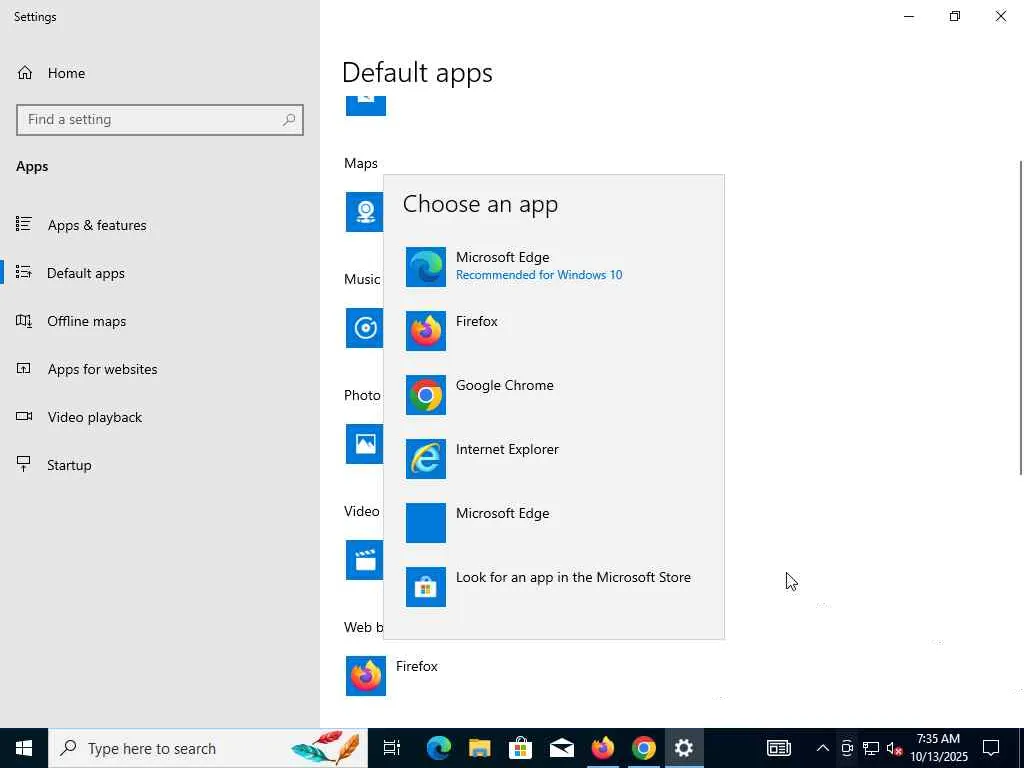Click the current Web browser Firefox icon
Image resolution: width=1024 pixels, height=768 pixels.
point(366,676)
